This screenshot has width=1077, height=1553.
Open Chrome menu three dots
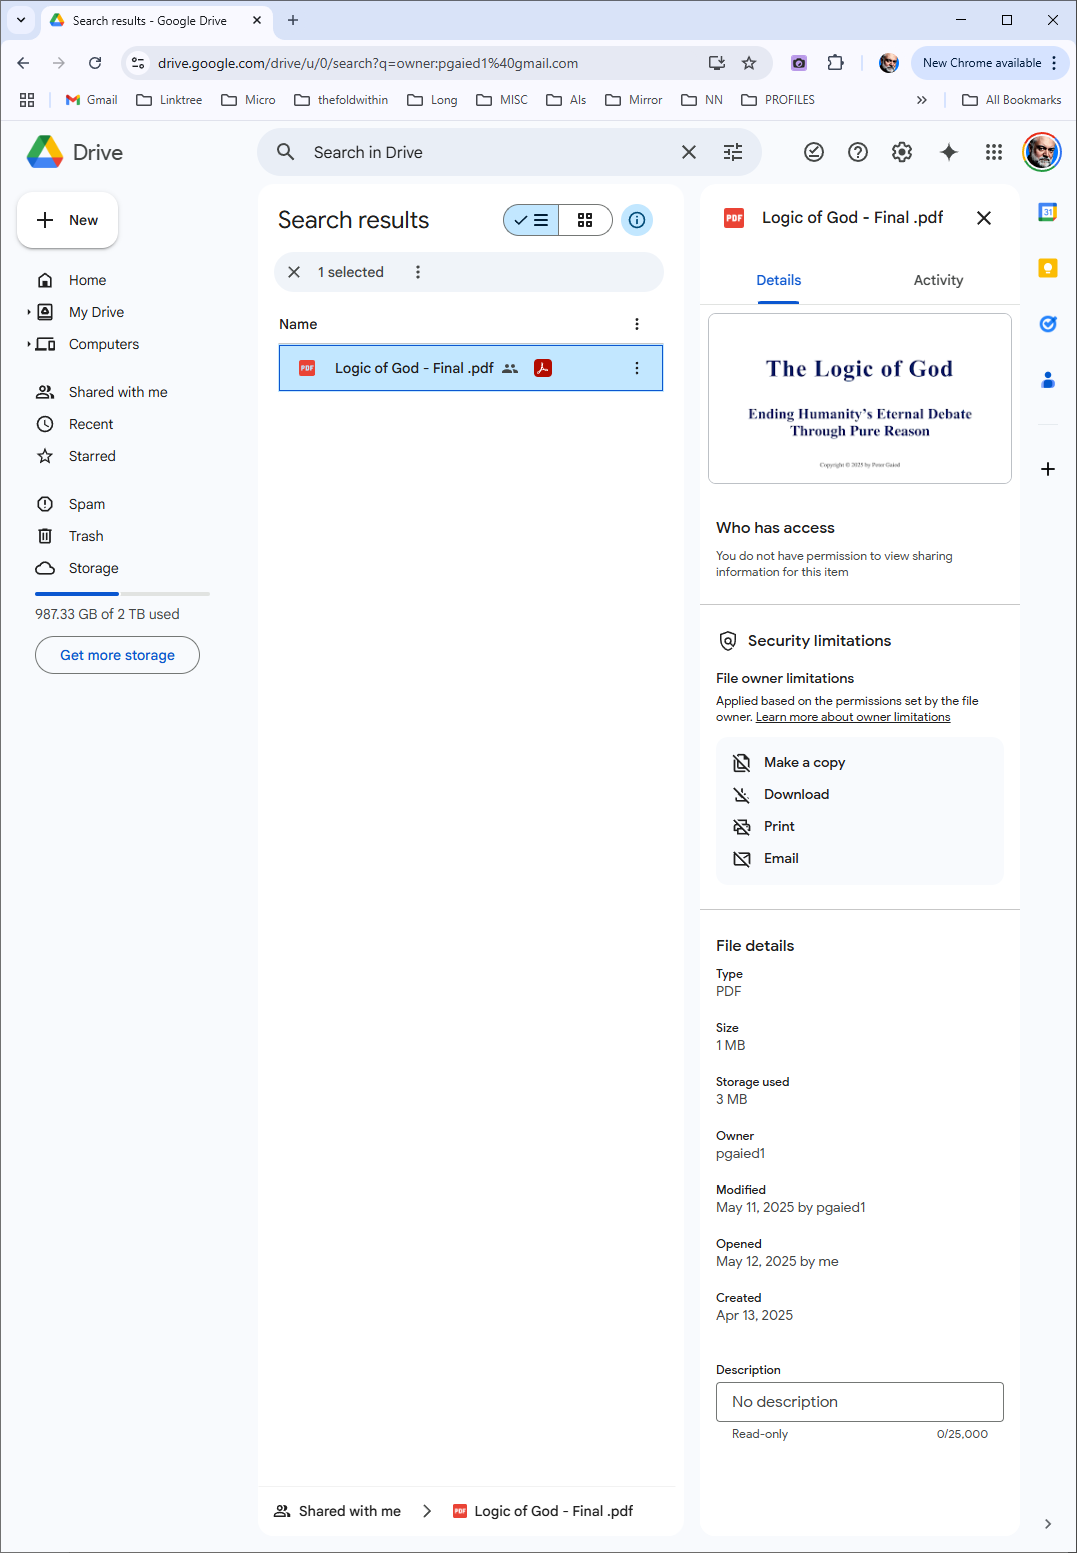(1054, 63)
